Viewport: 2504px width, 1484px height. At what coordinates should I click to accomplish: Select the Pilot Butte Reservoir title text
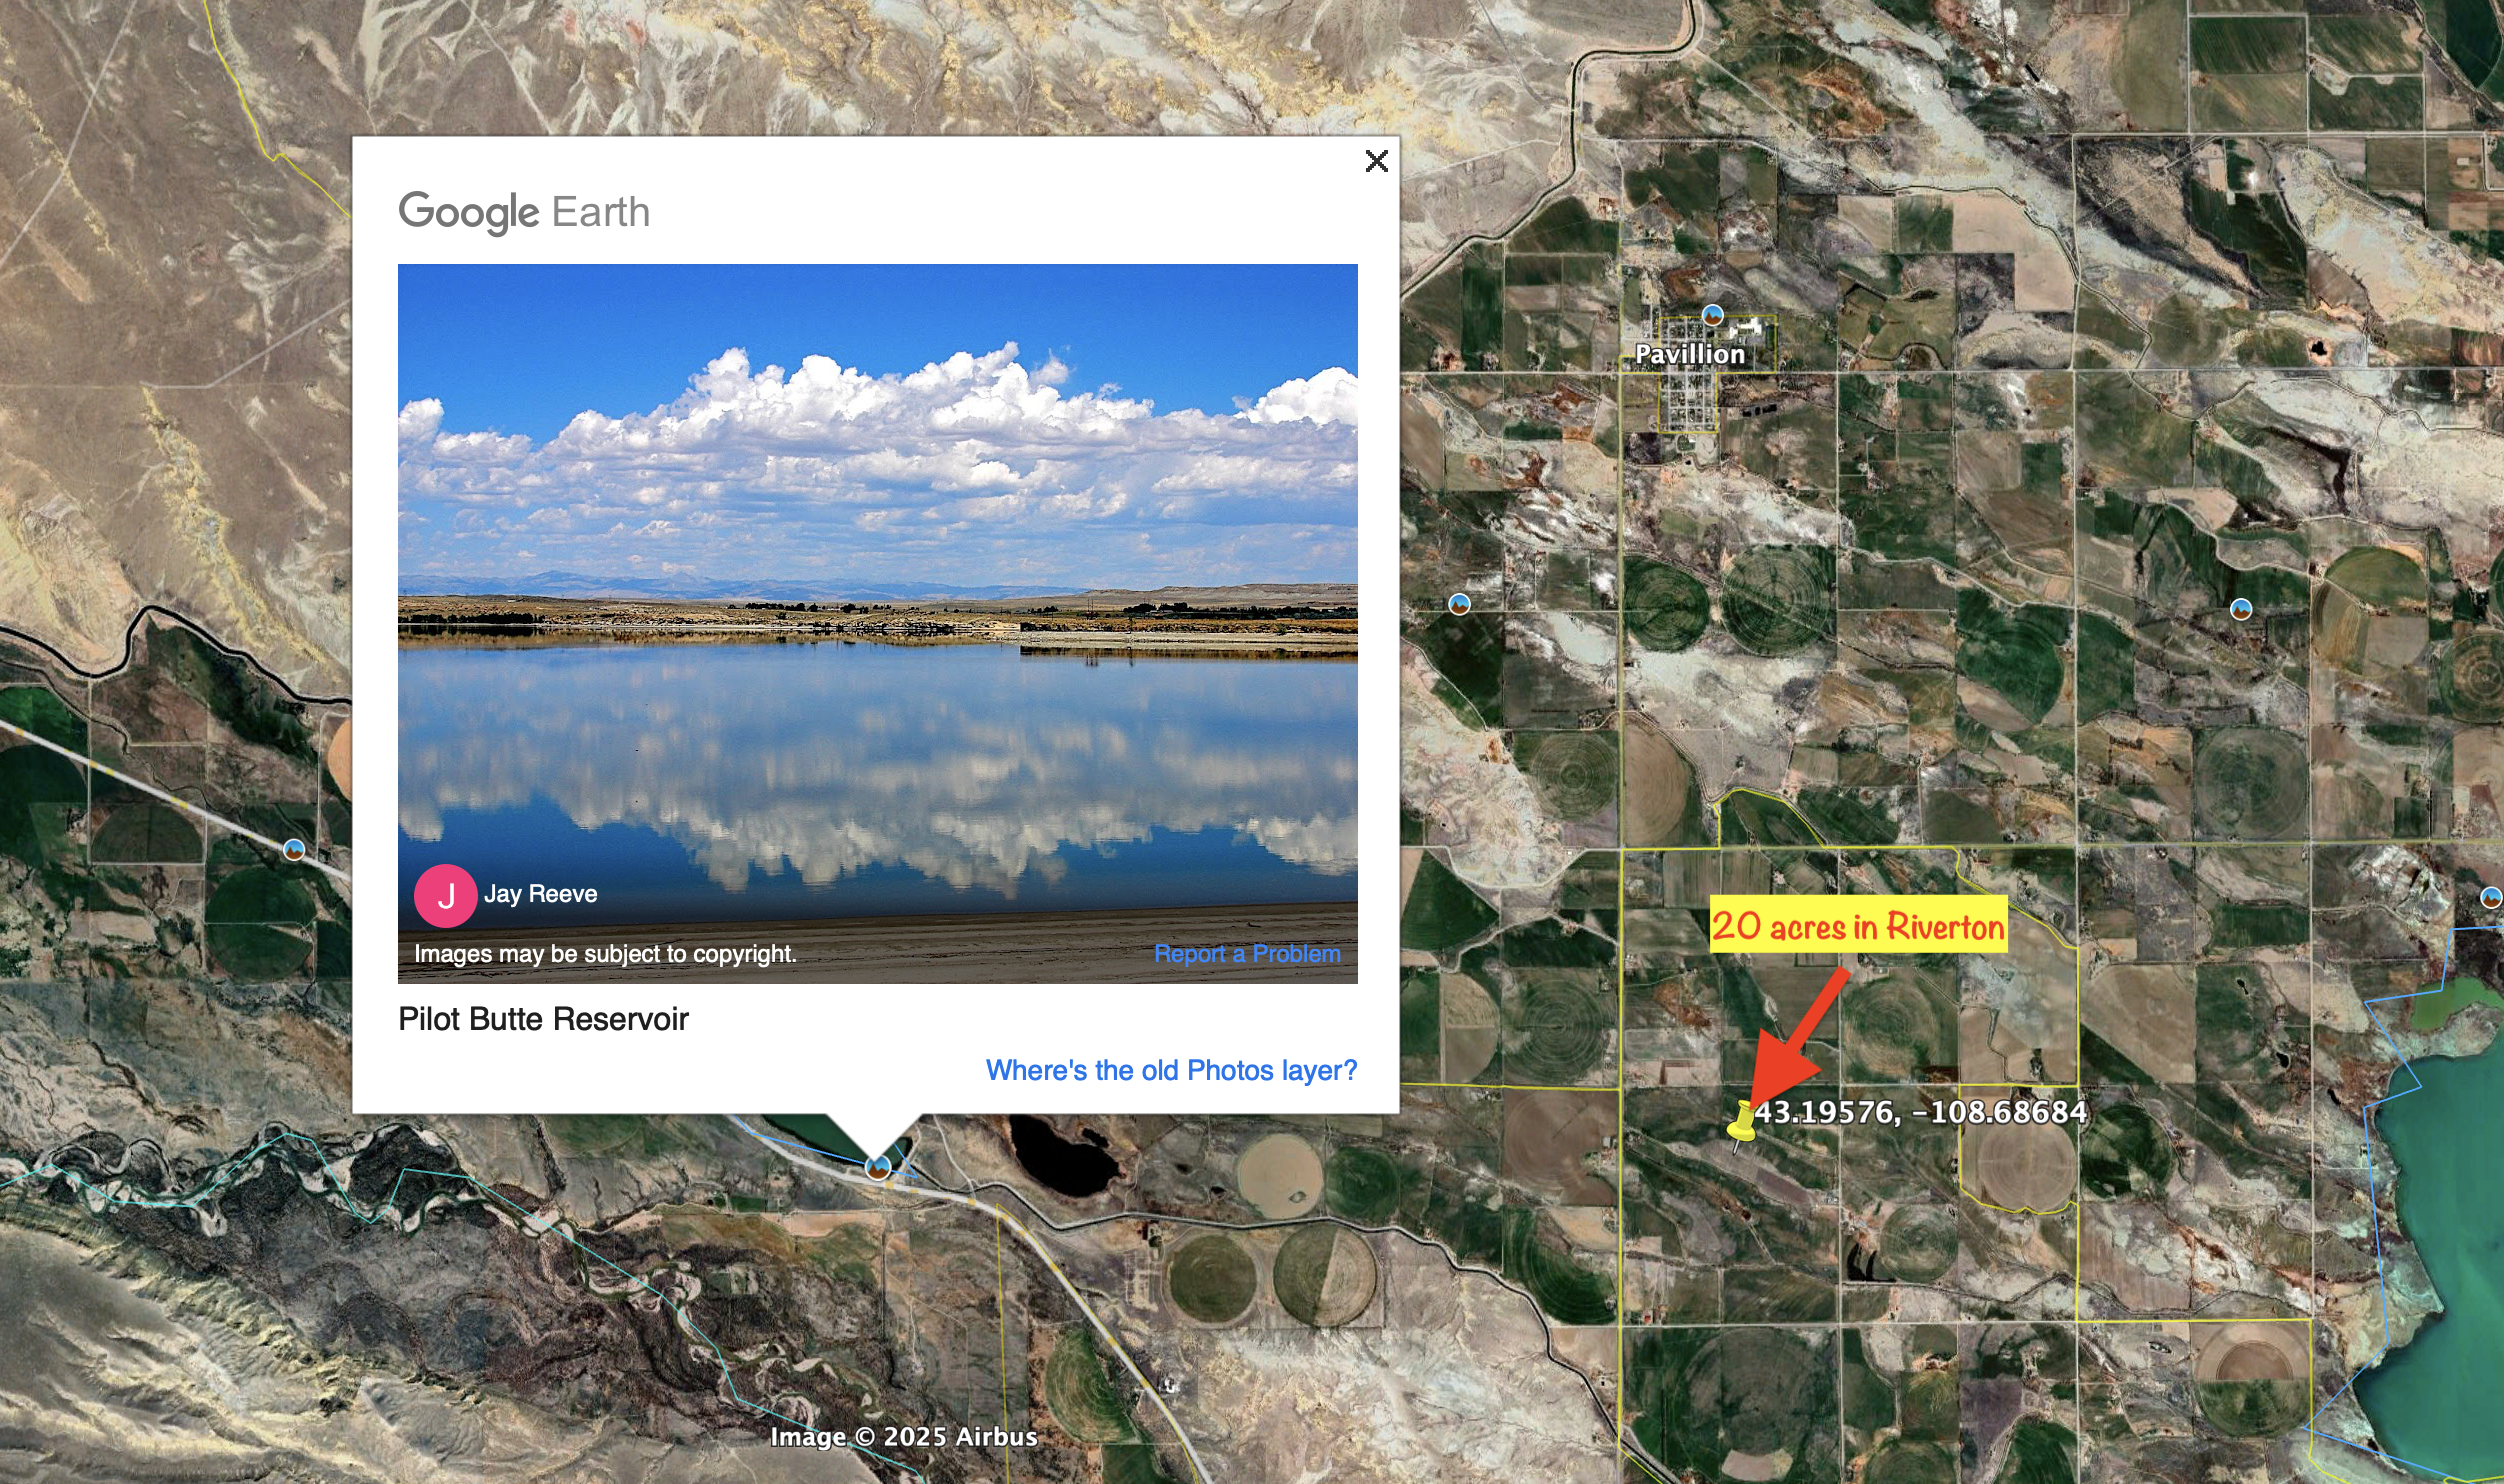click(543, 1019)
